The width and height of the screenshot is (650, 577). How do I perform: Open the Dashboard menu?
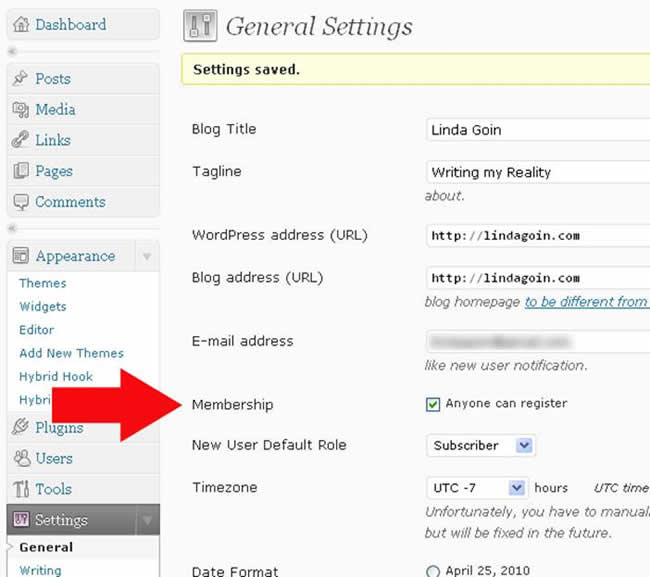point(70,24)
